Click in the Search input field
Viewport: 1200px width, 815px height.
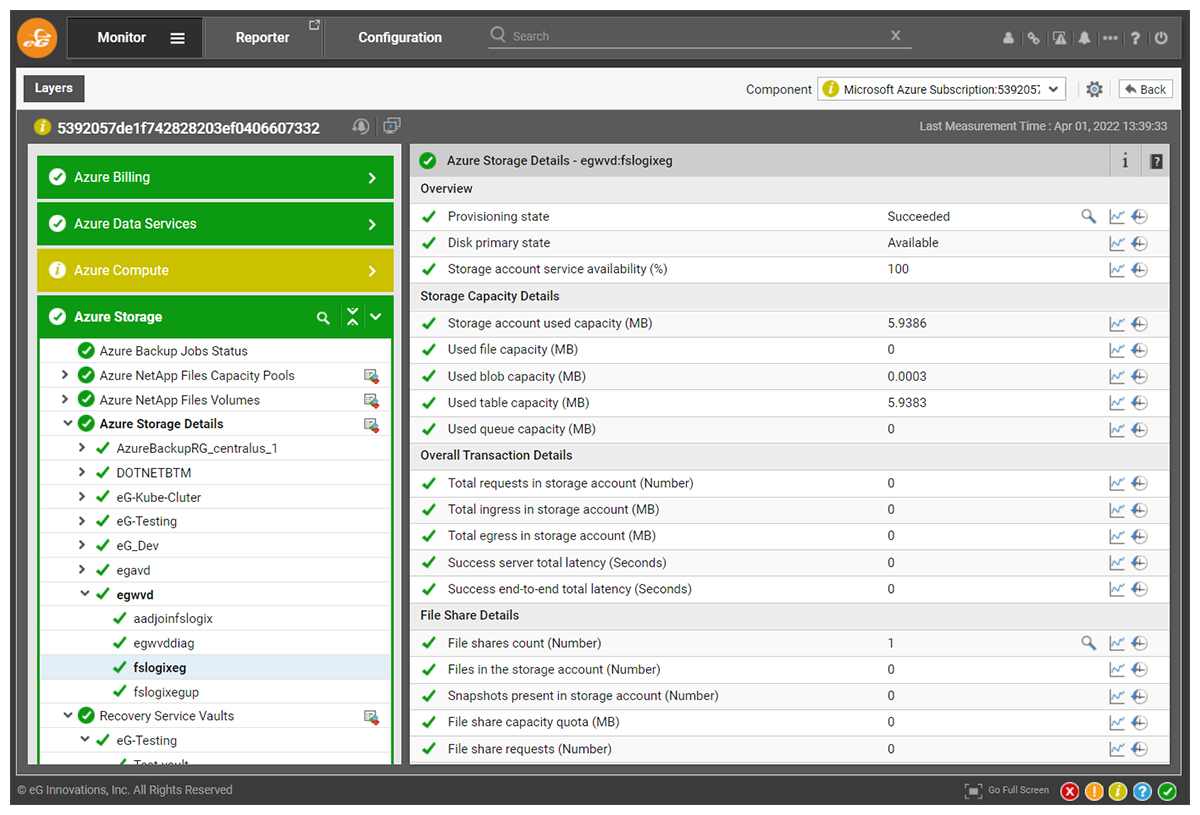click(700, 36)
